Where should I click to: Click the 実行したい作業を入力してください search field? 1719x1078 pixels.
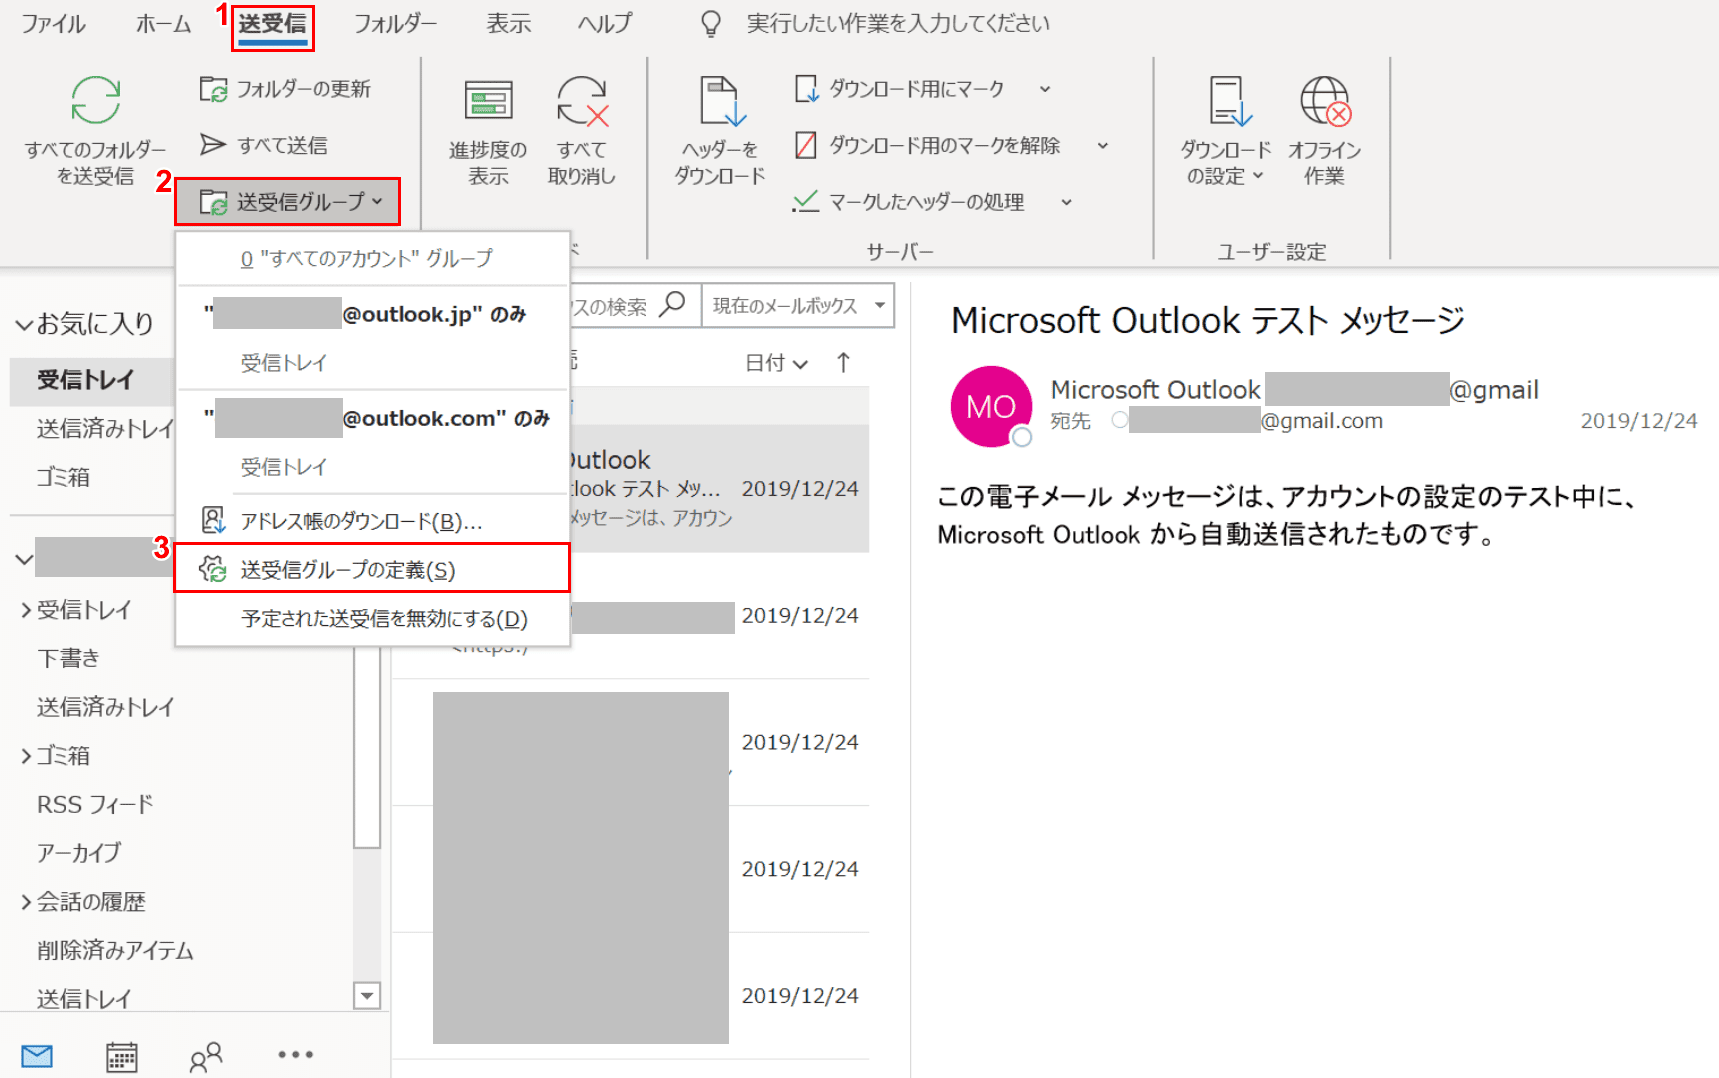pyautogui.click(x=897, y=24)
